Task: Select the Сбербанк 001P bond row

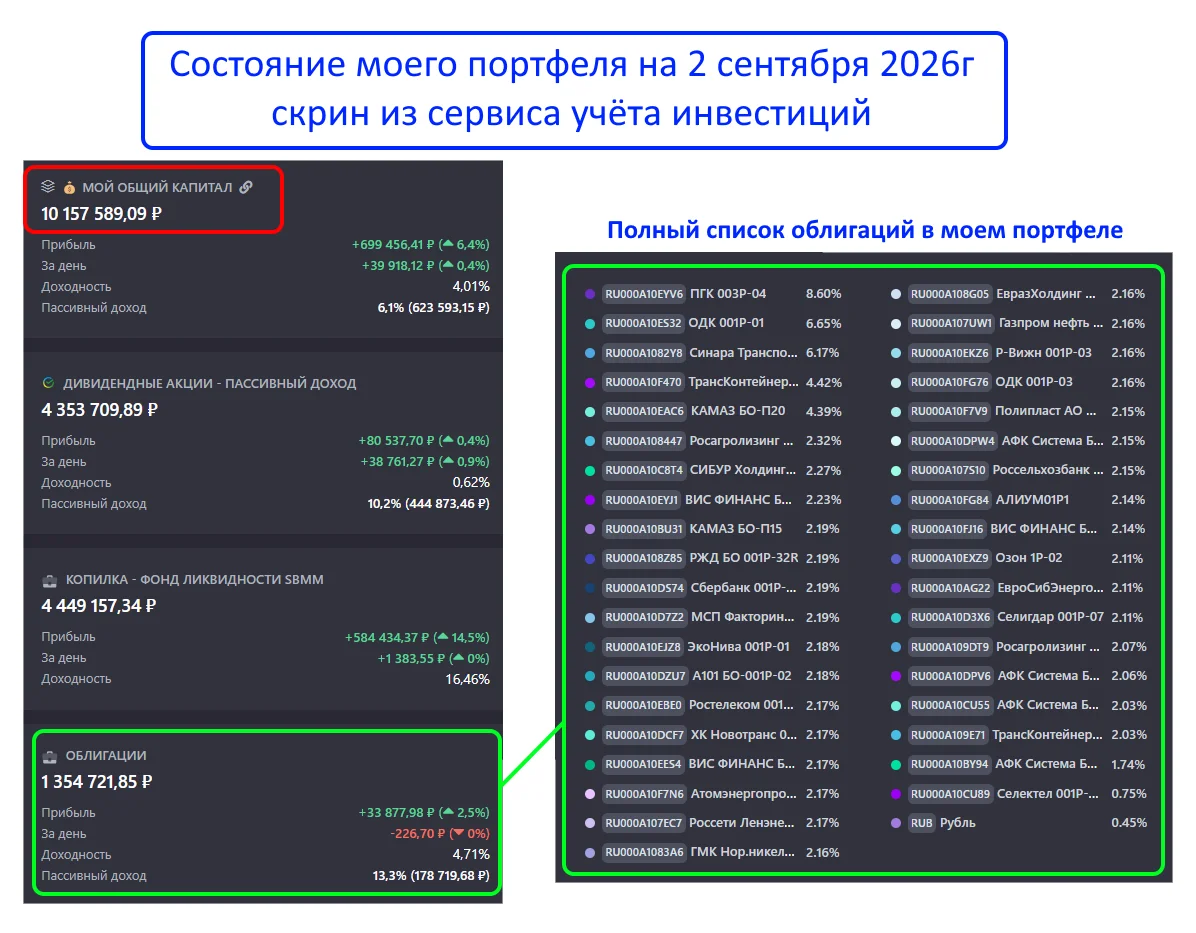Action: point(743,588)
